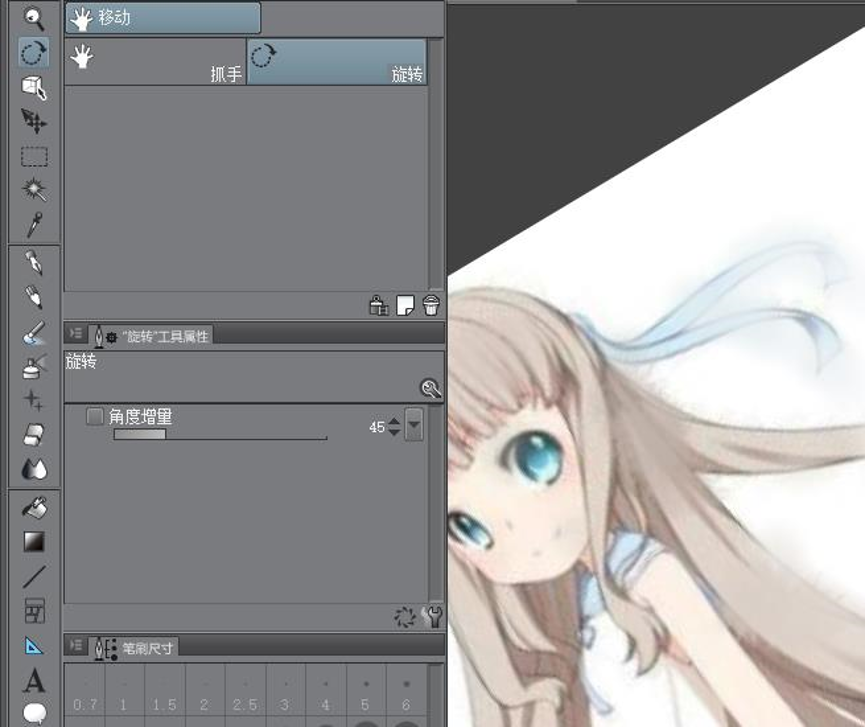Screen dimensions: 865x727
Task: Select the Move layer tool
Action: [x=34, y=121]
